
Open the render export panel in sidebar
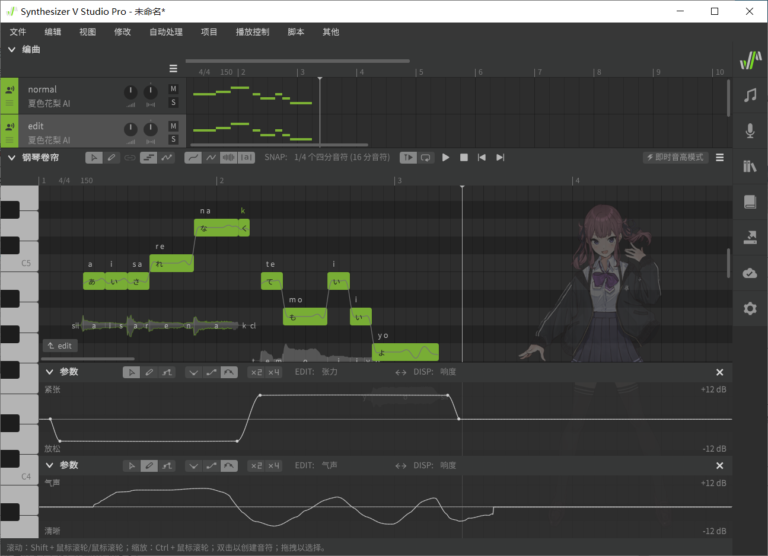pyautogui.click(x=750, y=237)
